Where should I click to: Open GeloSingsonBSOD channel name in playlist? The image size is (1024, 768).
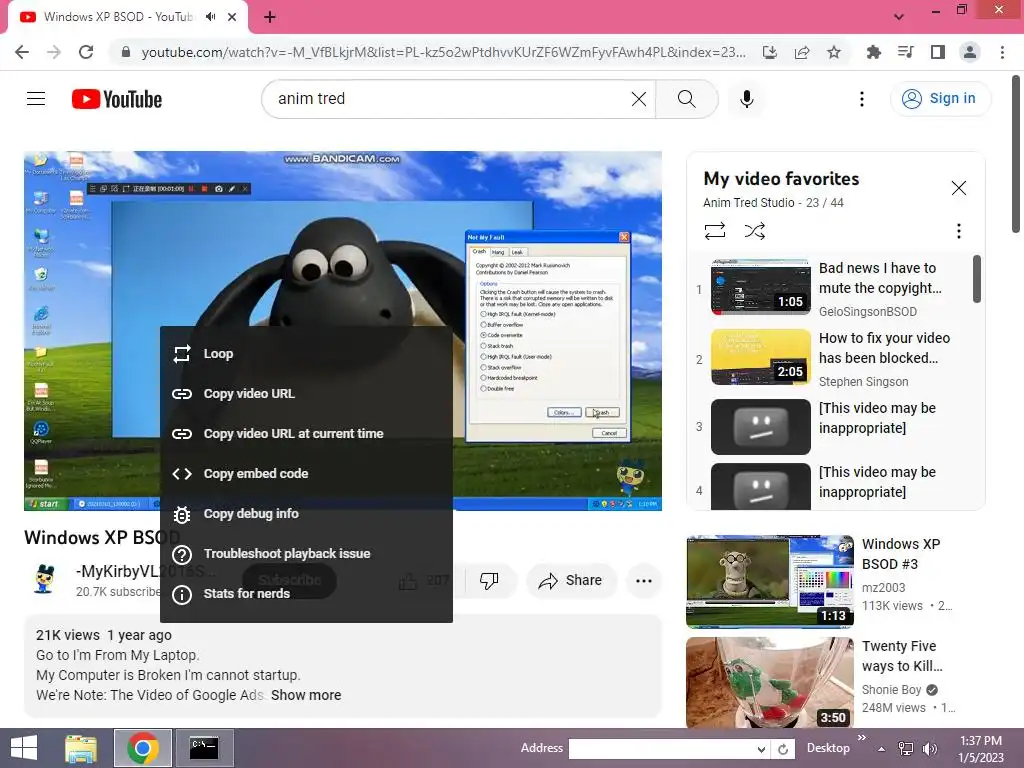[x=868, y=312]
